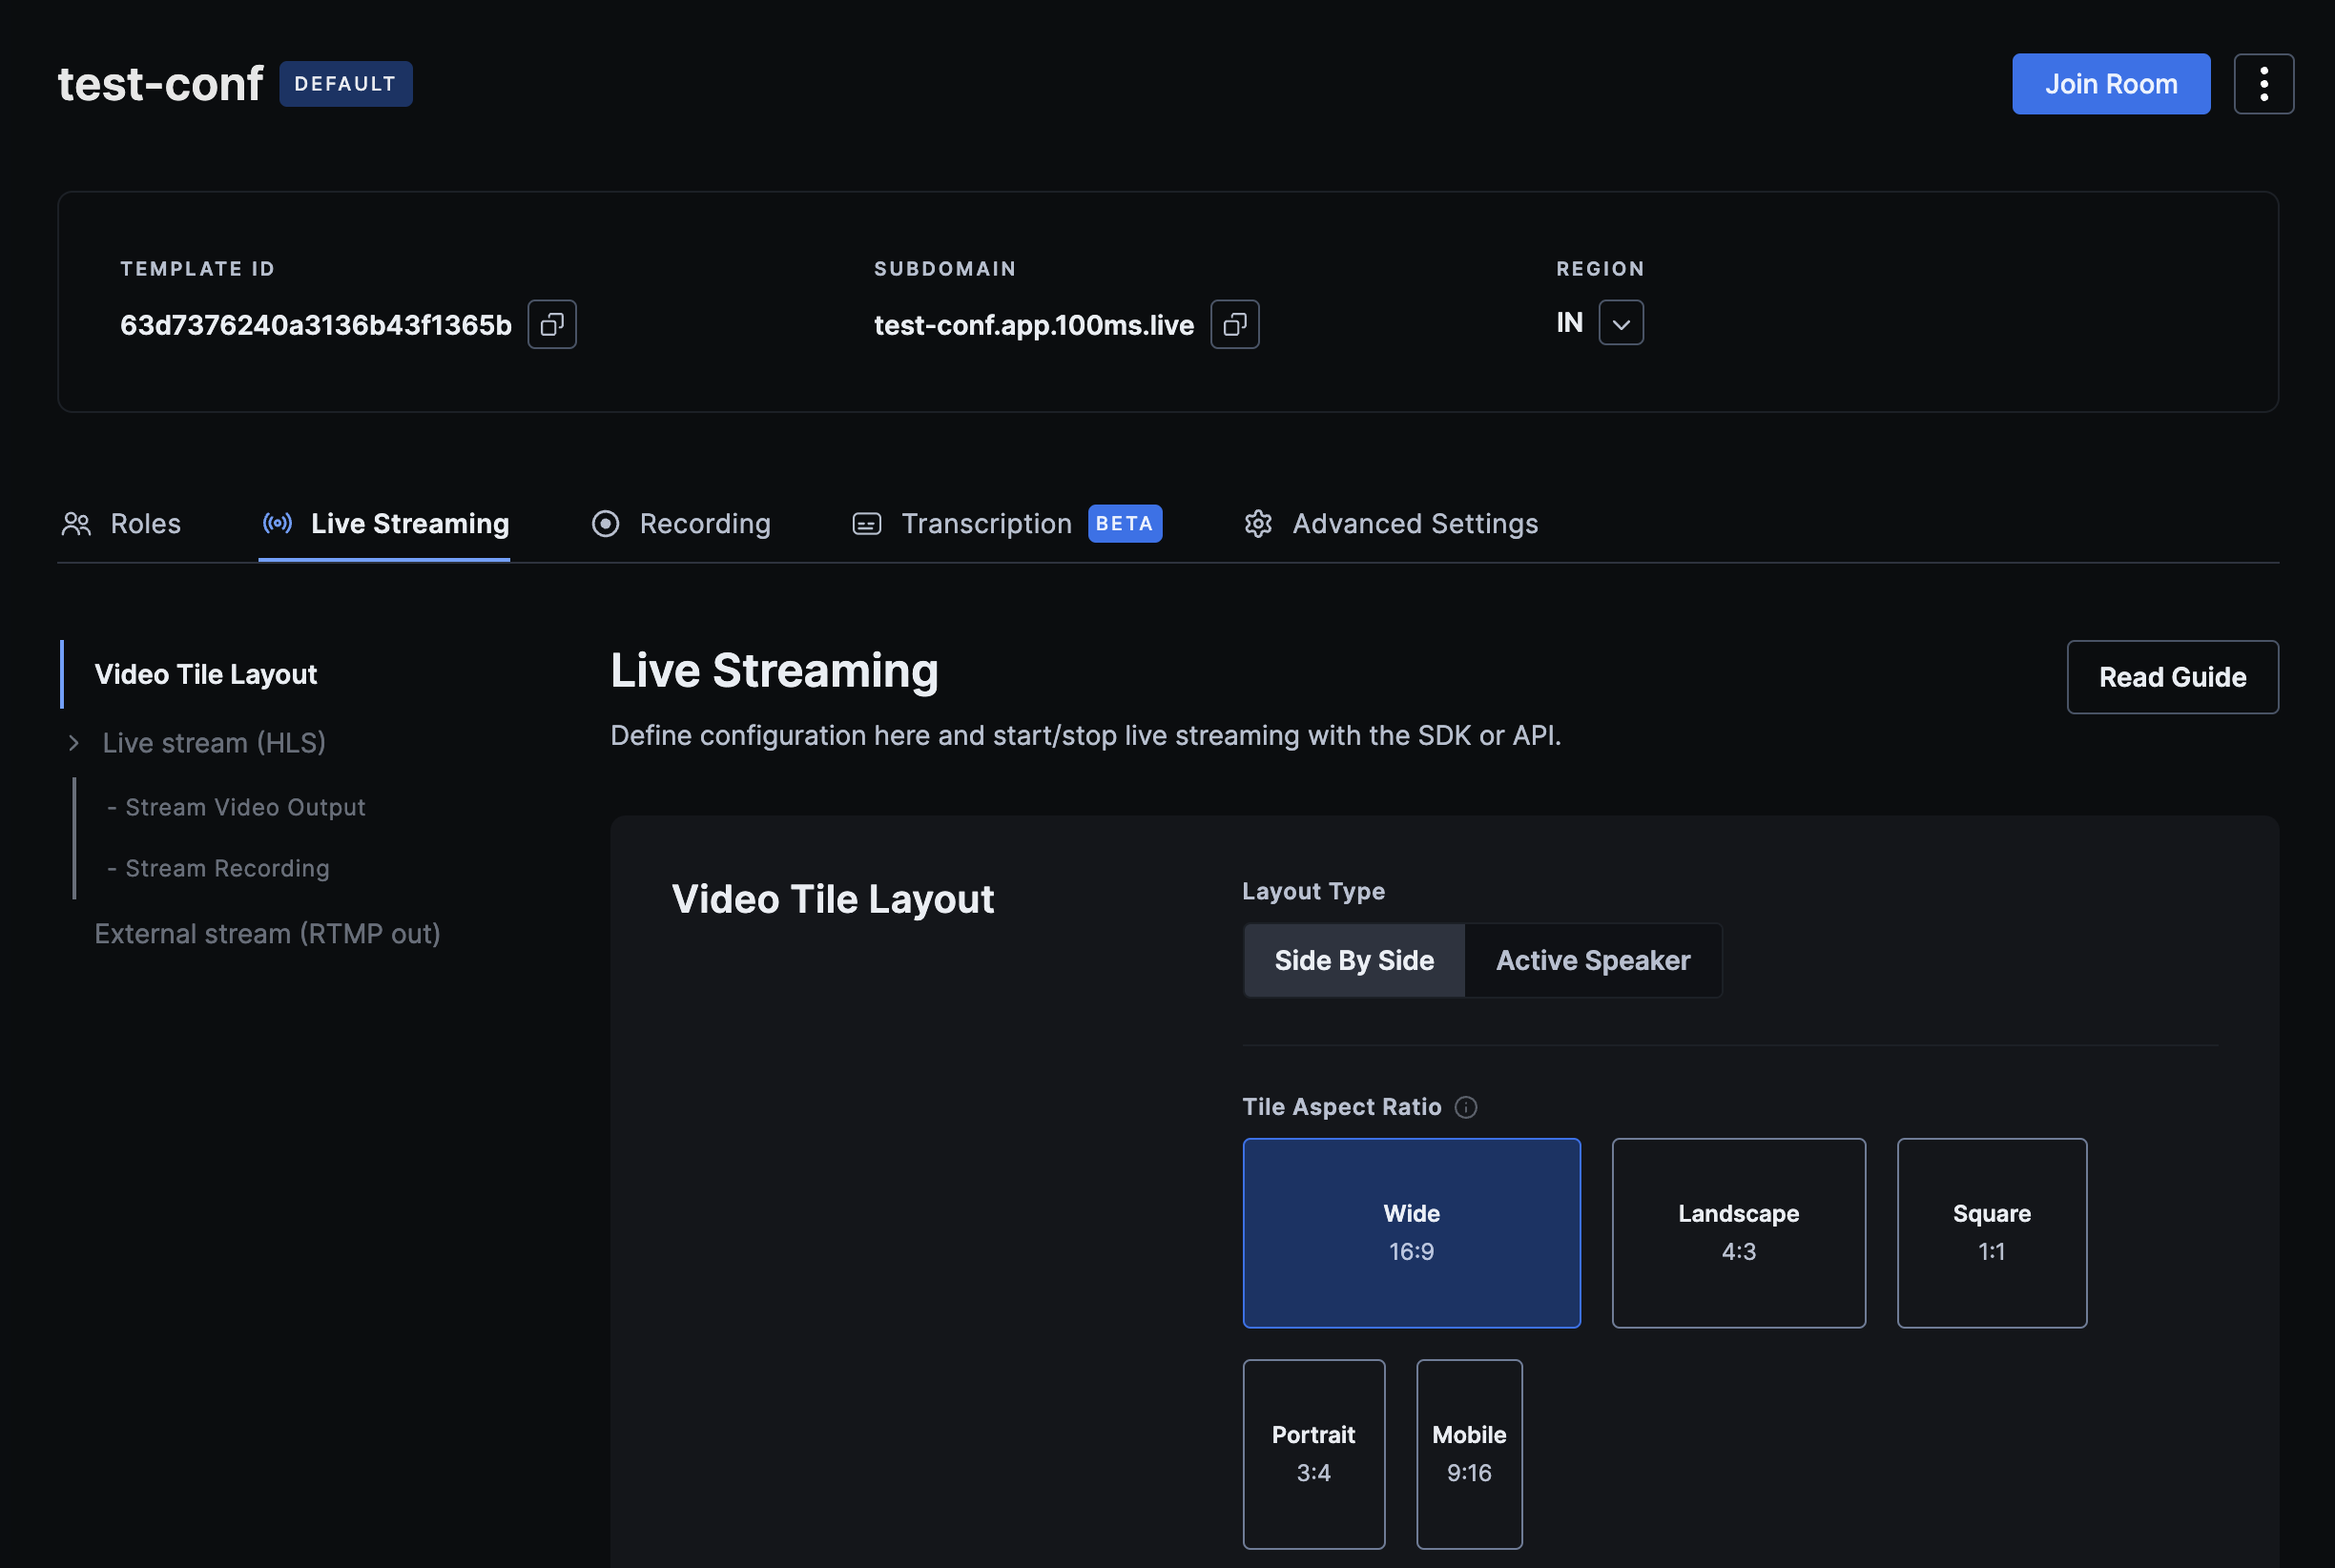Pick the Square 1:1 tile ratio
This screenshot has width=2335, height=1568.
(x=1991, y=1232)
